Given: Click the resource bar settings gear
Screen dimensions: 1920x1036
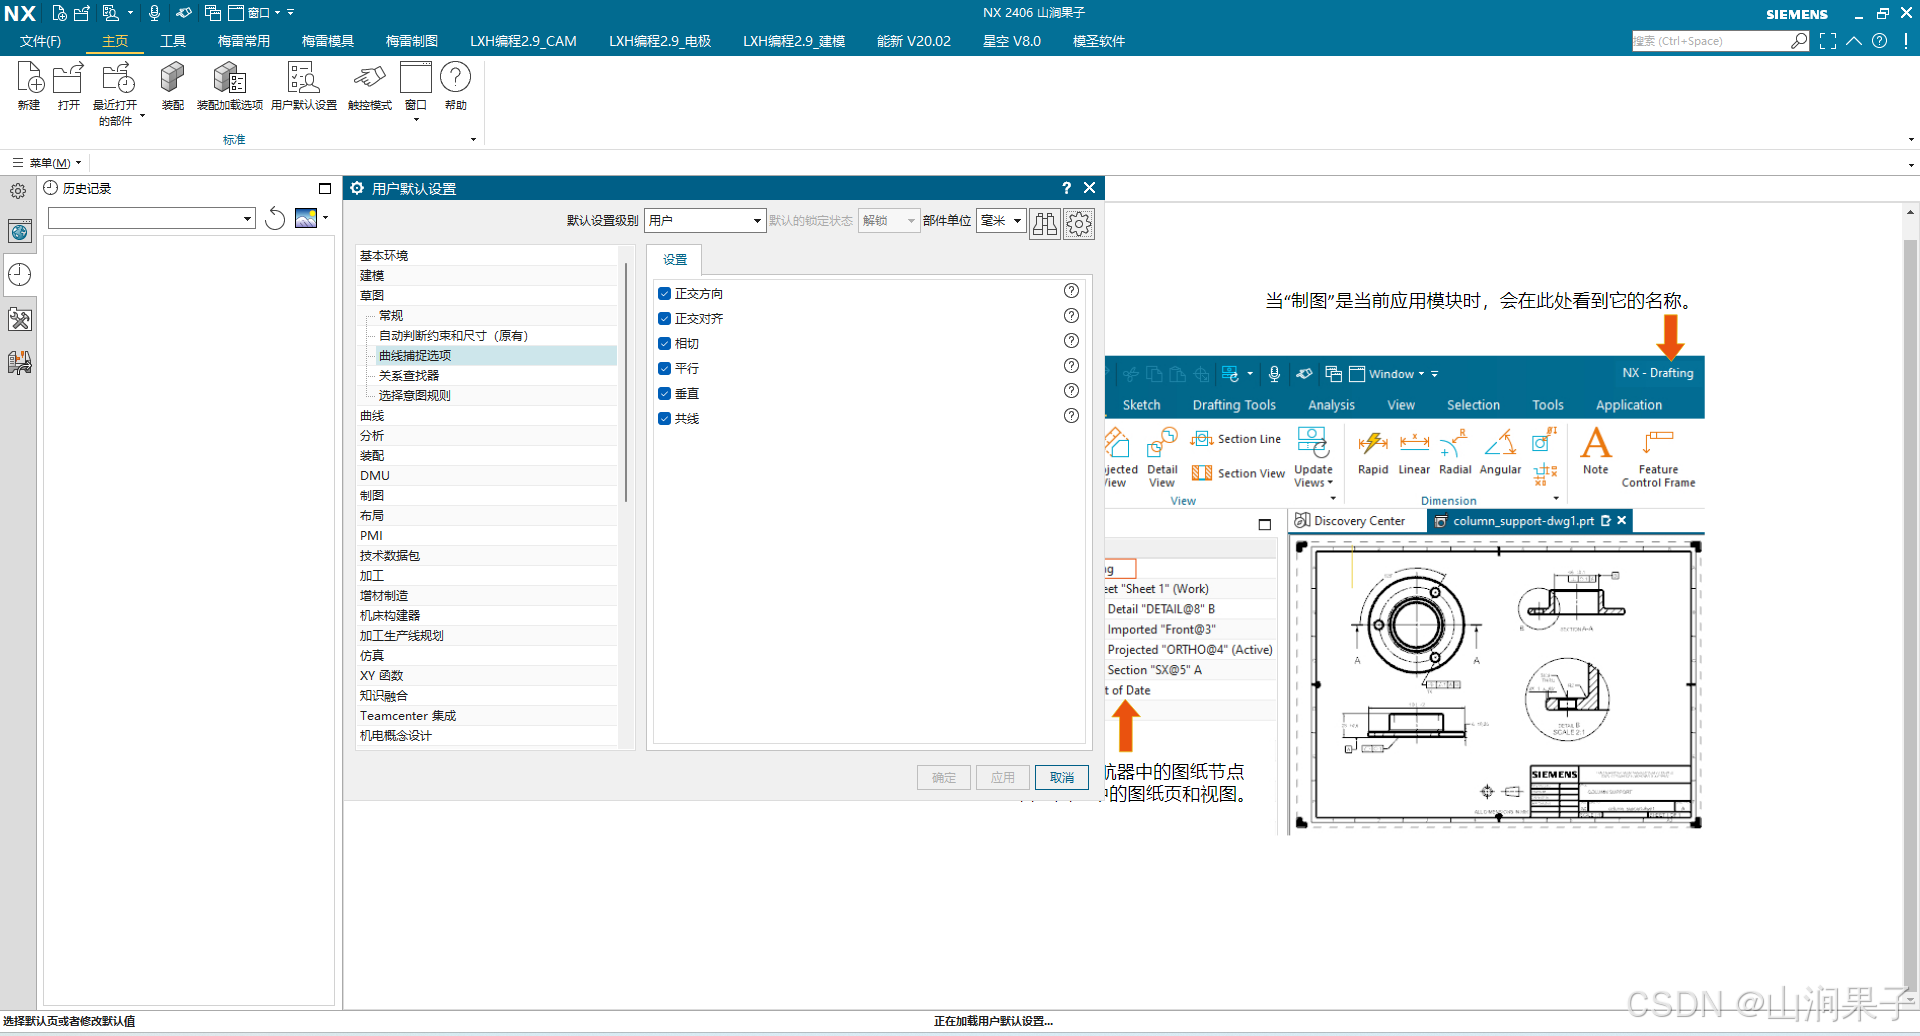Looking at the screenshot, I should point(18,191).
